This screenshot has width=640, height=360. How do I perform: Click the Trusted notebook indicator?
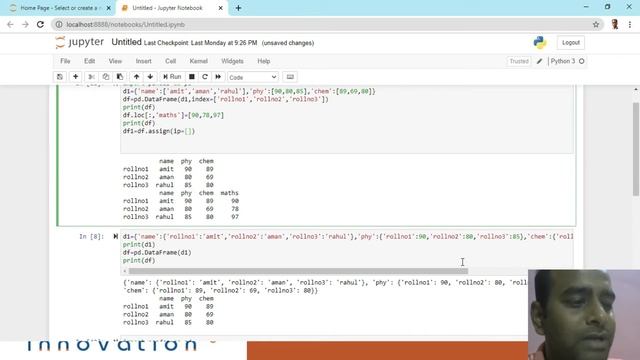(x=519, y=61)
